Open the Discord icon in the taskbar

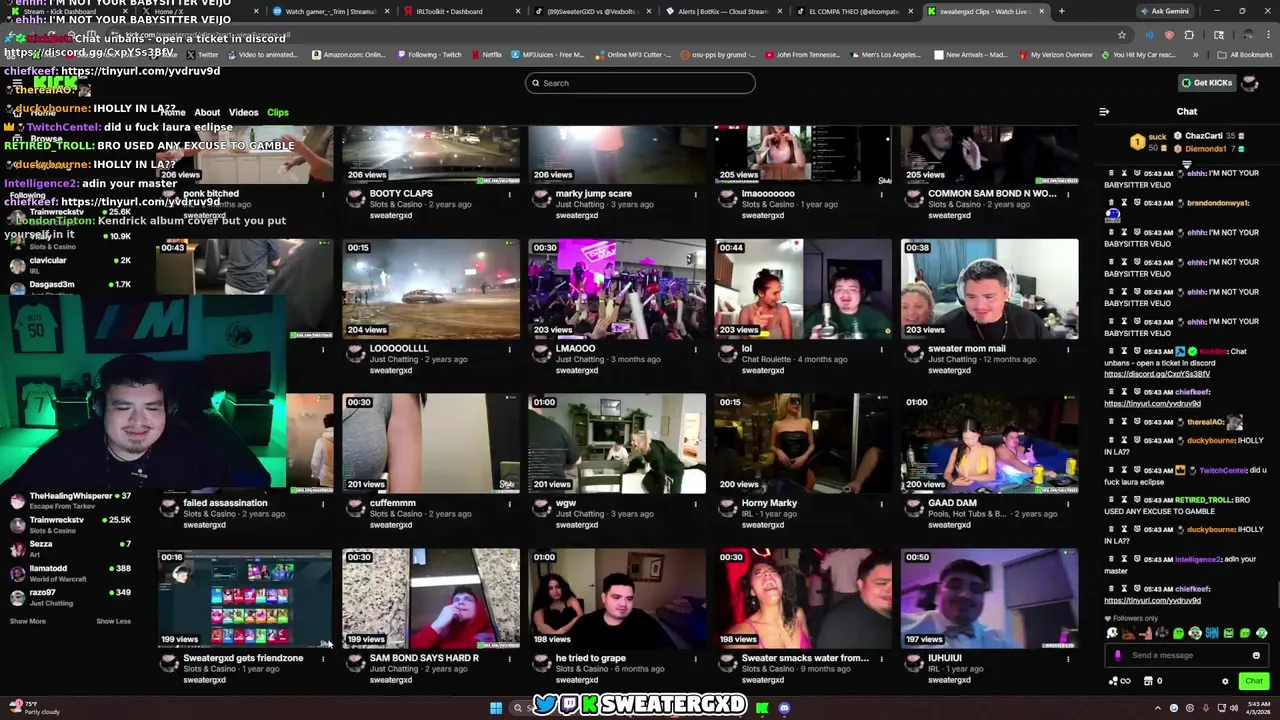tap(784, 708)
